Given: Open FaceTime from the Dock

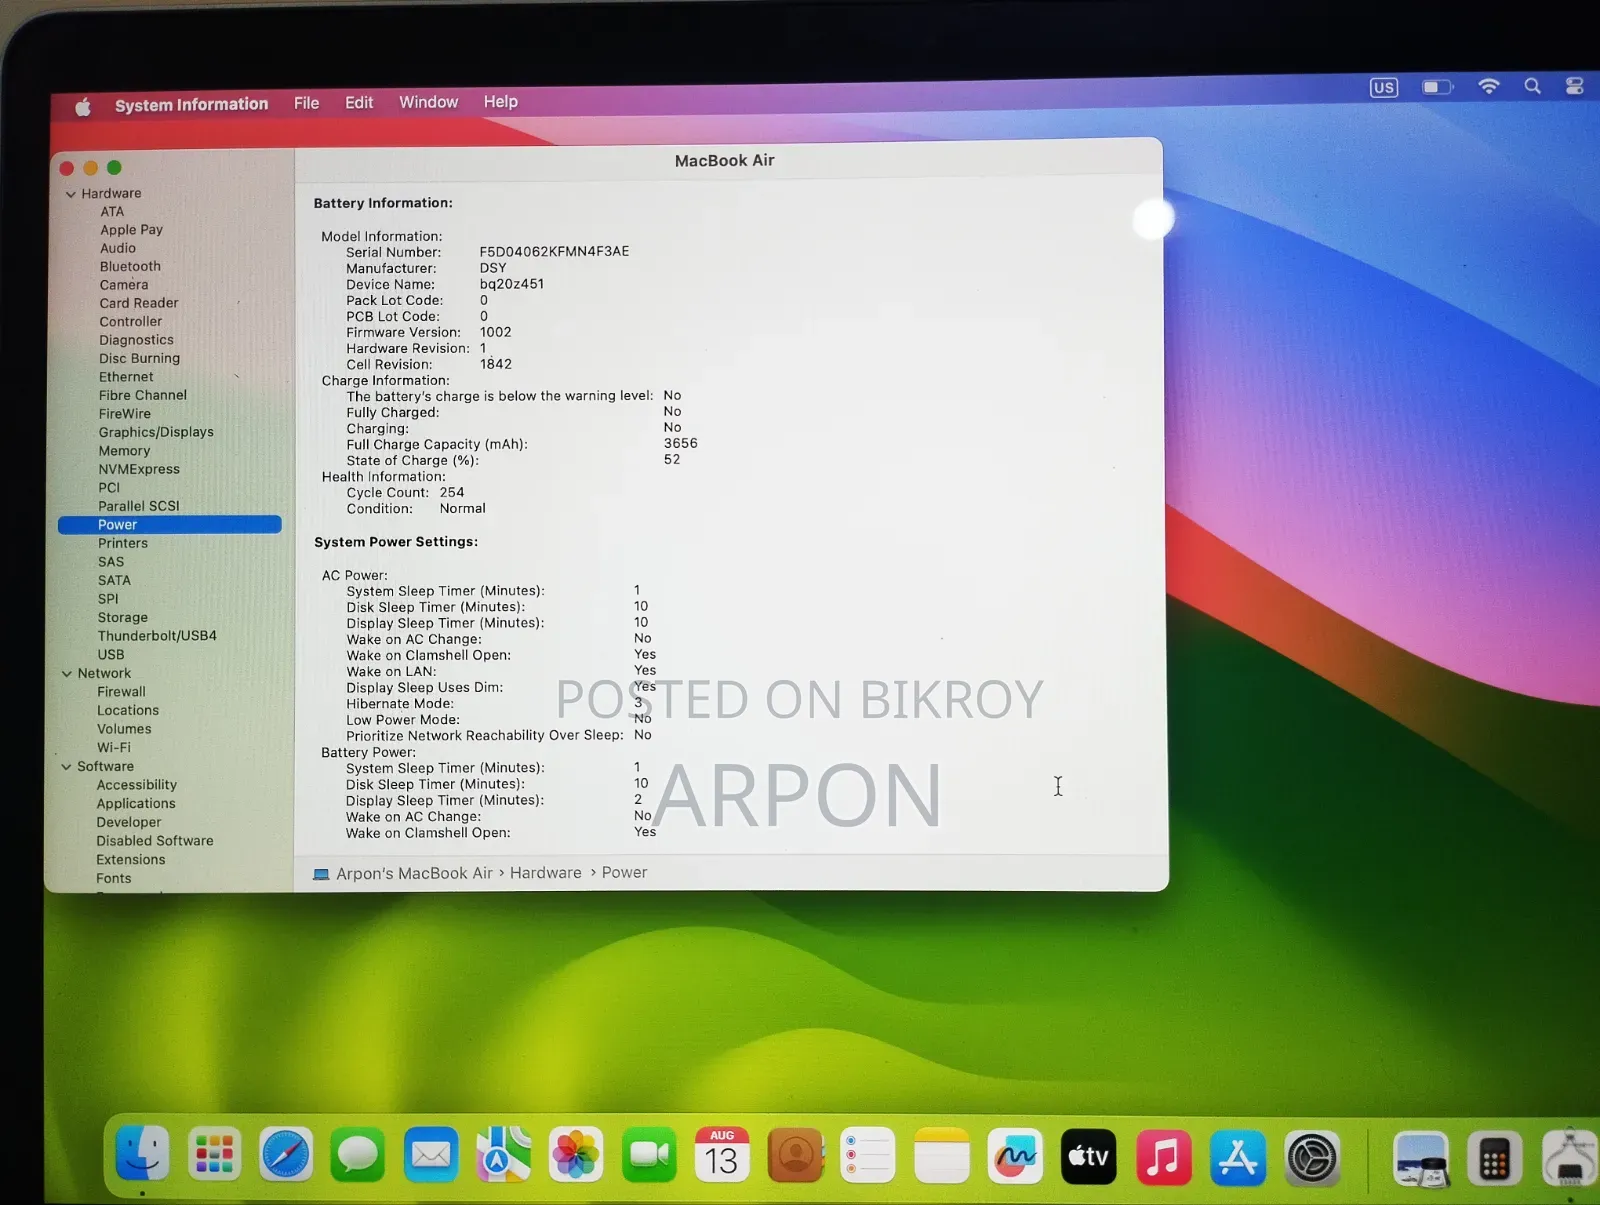Looking at the screenshot, I should 649,1156.
